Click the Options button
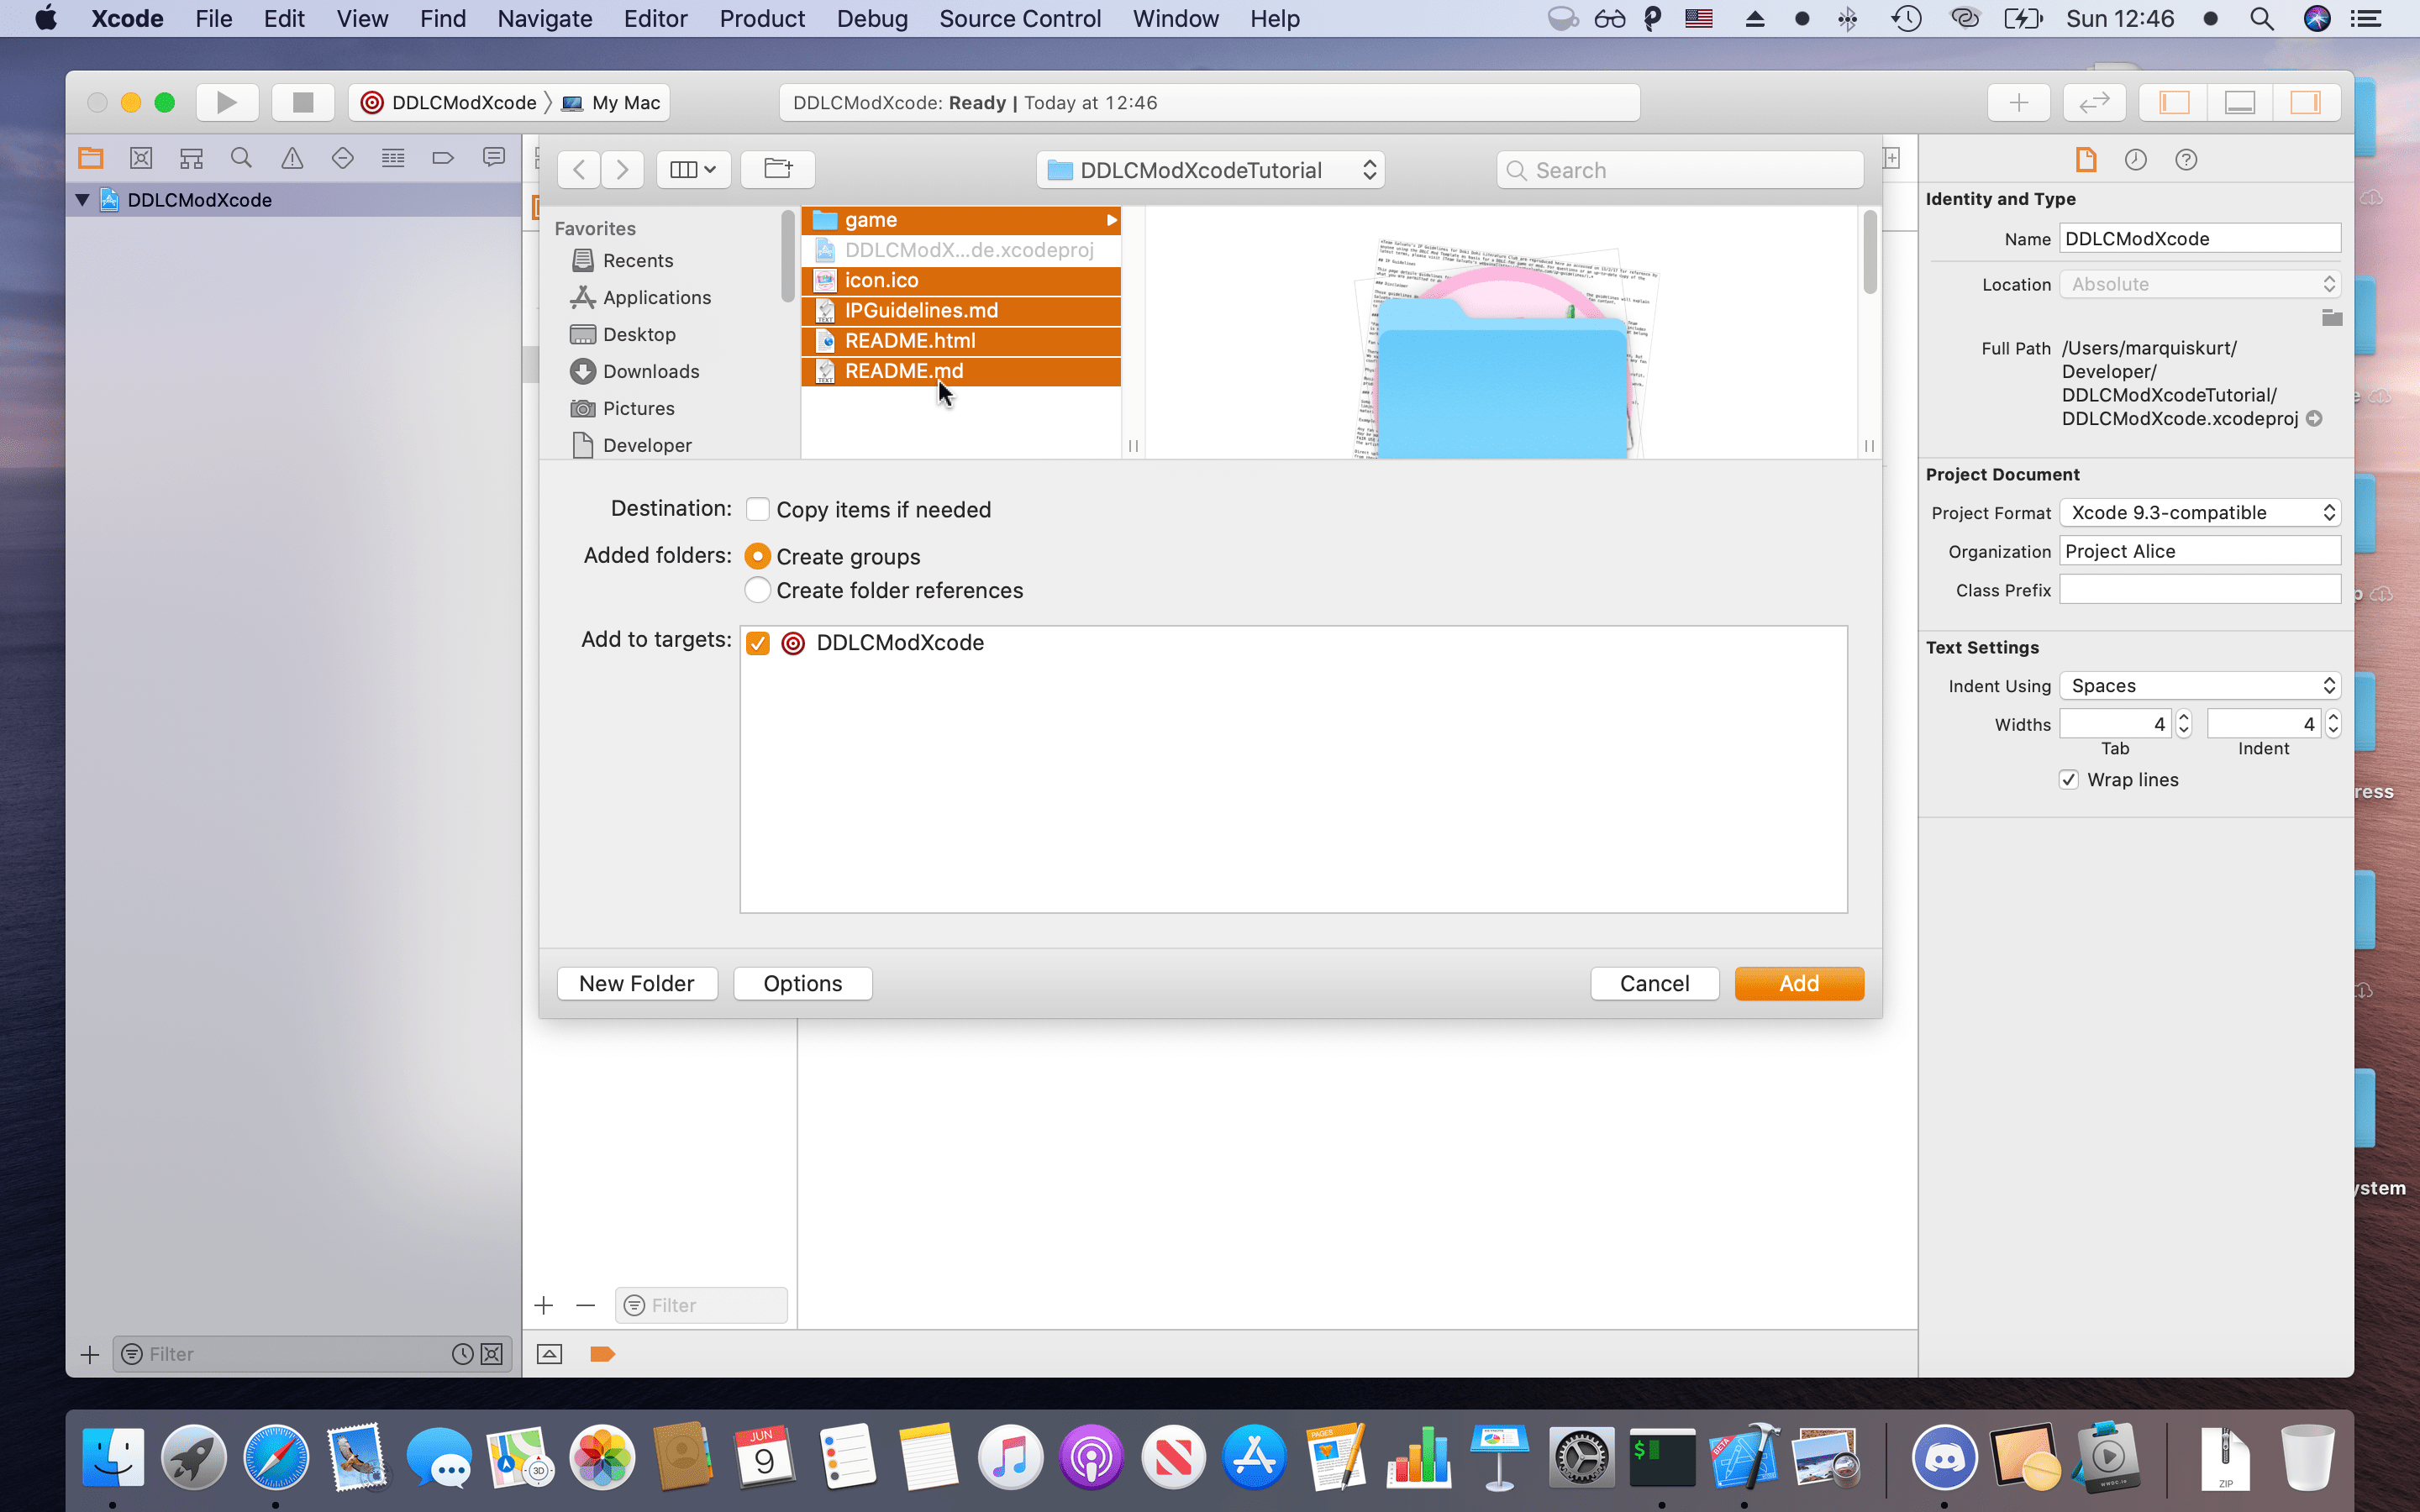The width and height of the screenshot is (2420, 1512). click(x=803, y=984)
